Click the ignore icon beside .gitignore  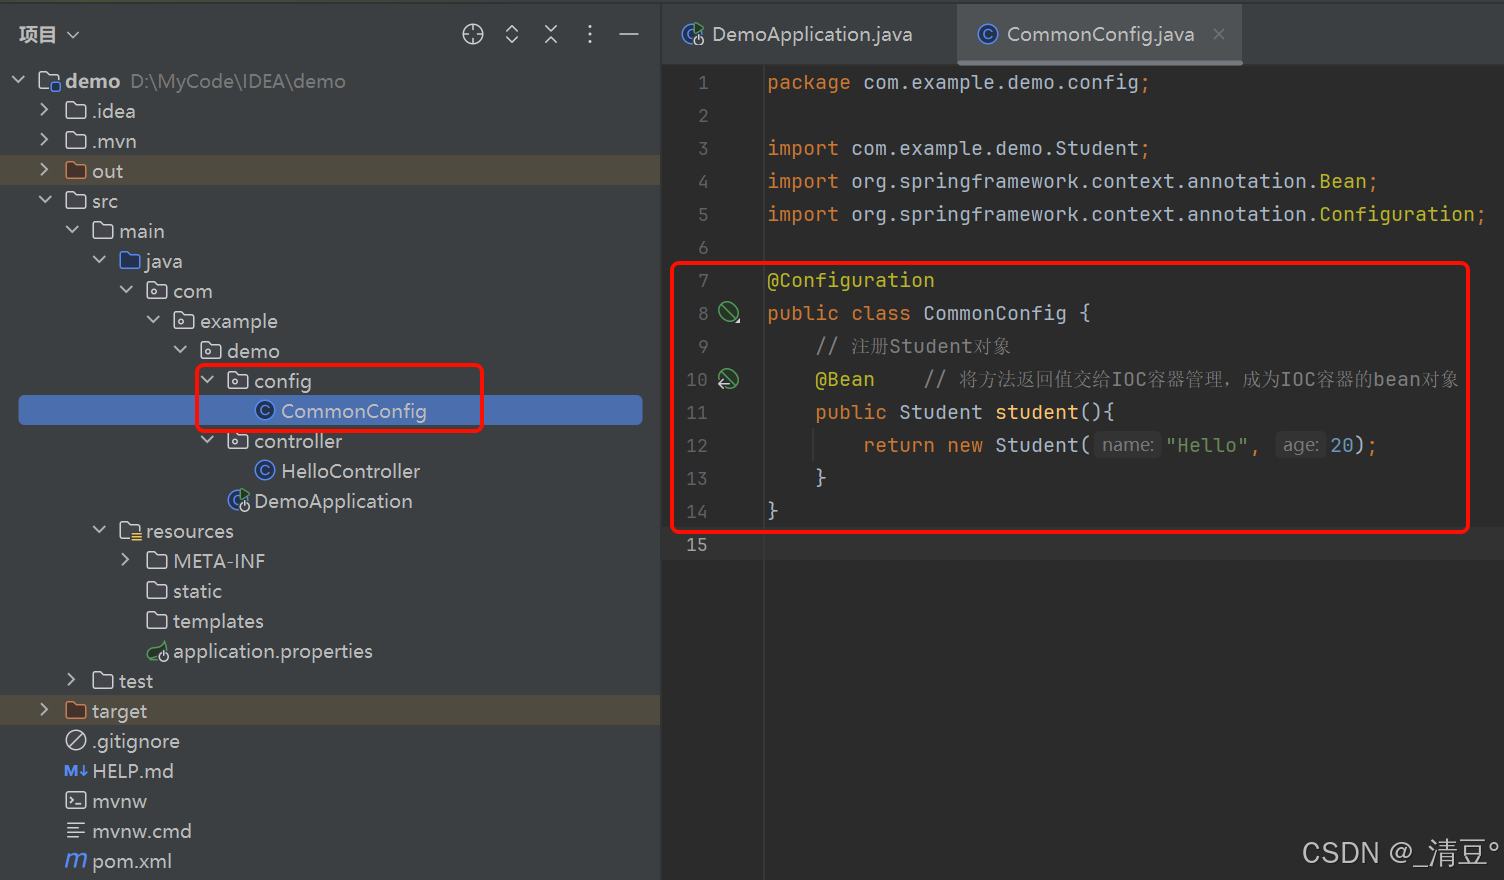click(76, 740)
